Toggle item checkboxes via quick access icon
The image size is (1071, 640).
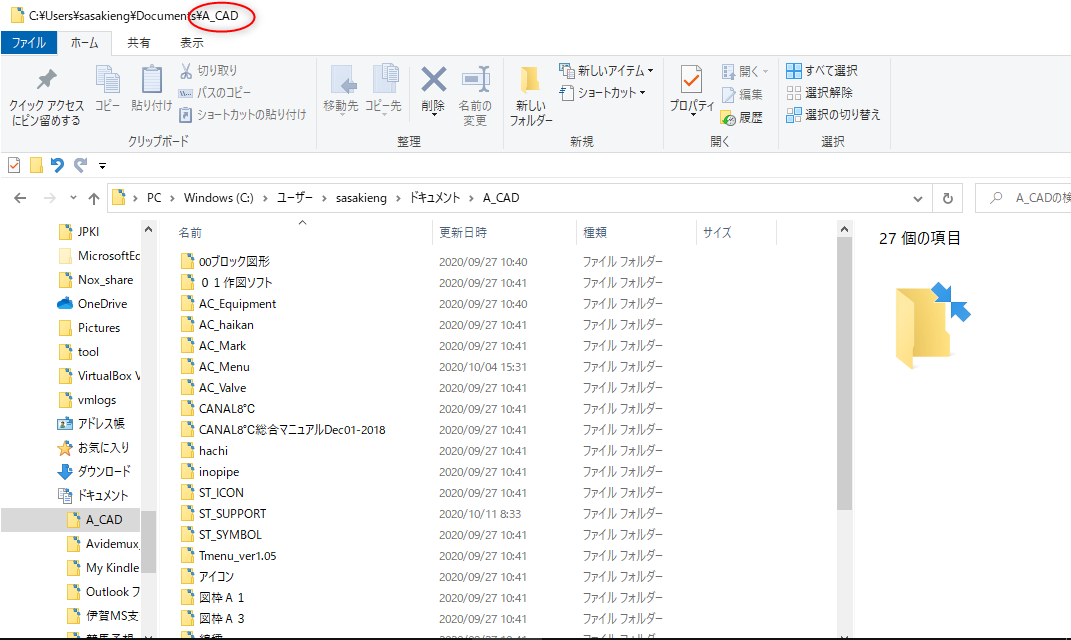13,166
